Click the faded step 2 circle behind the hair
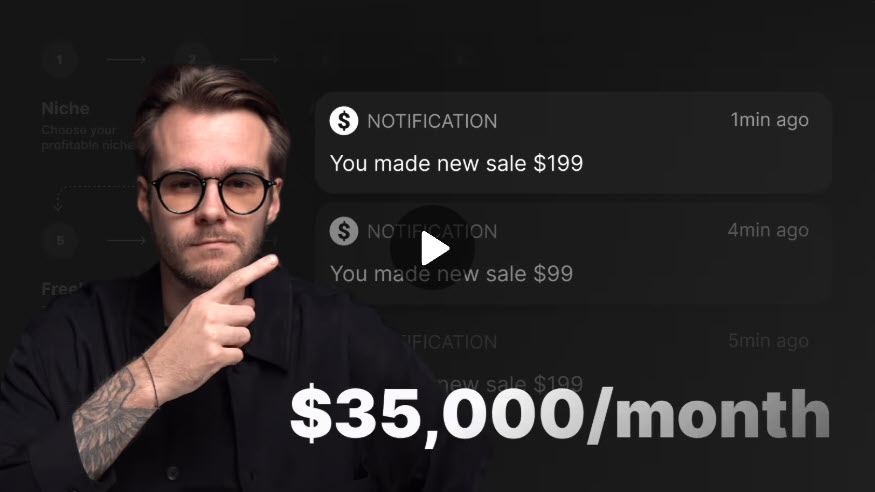This screenshot has width=875, height=492. pos(191,58)
